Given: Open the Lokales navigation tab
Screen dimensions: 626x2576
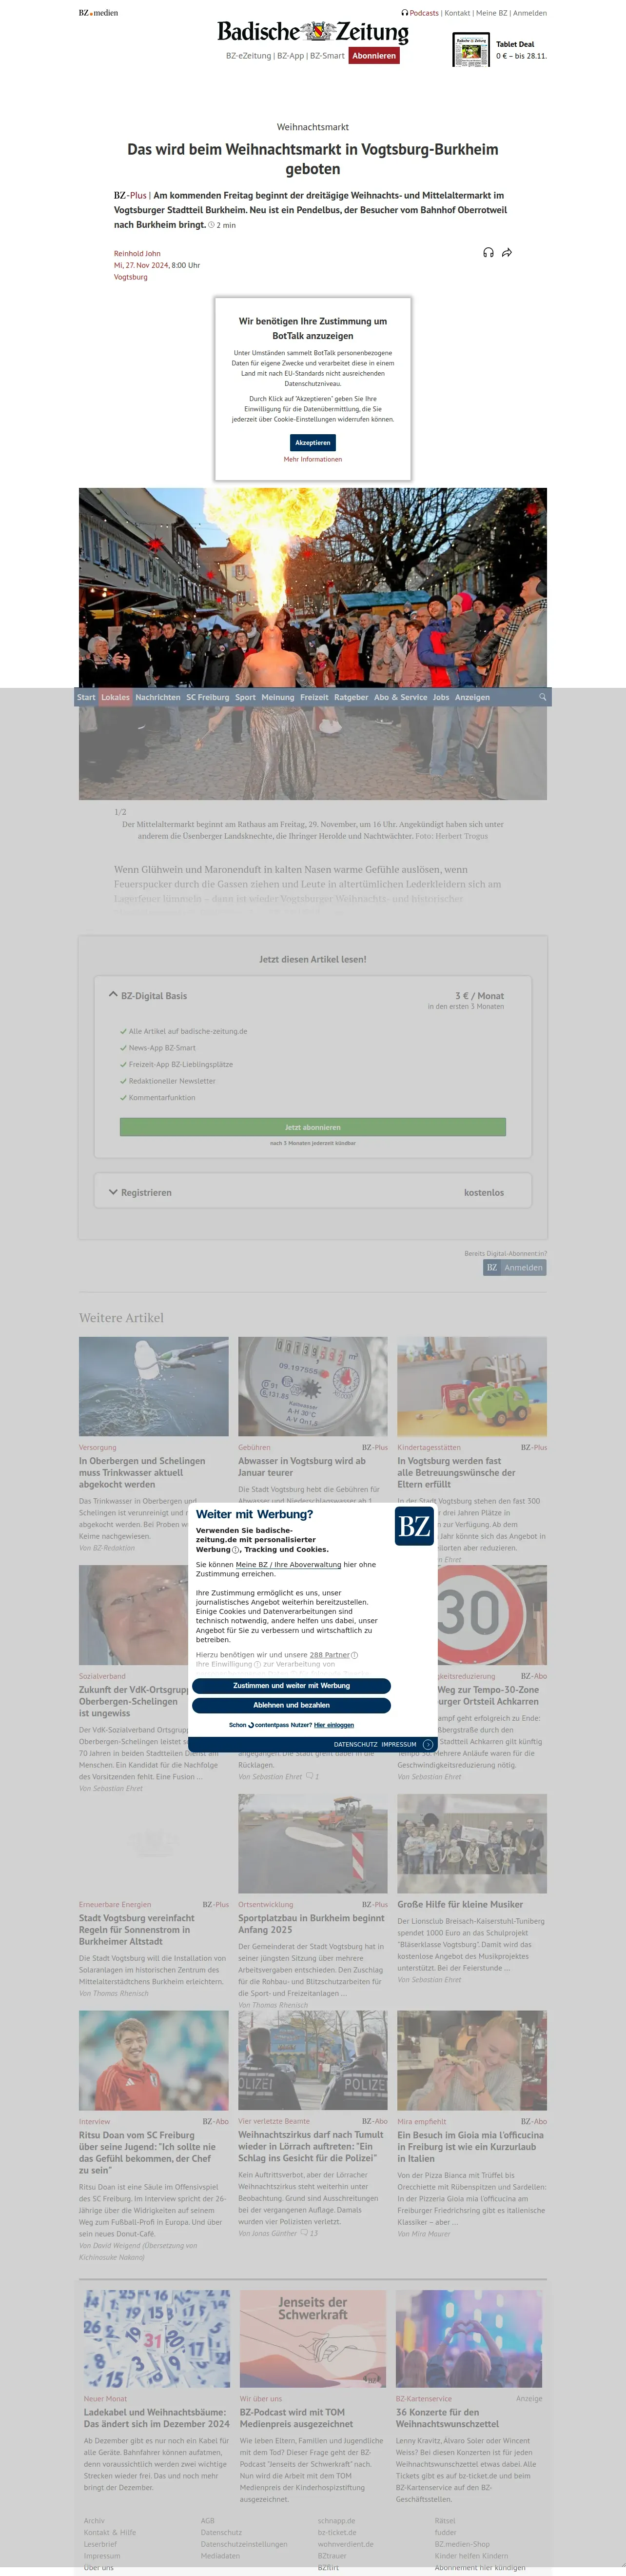Looking at the screenshot, I should [x=115, y=697].
